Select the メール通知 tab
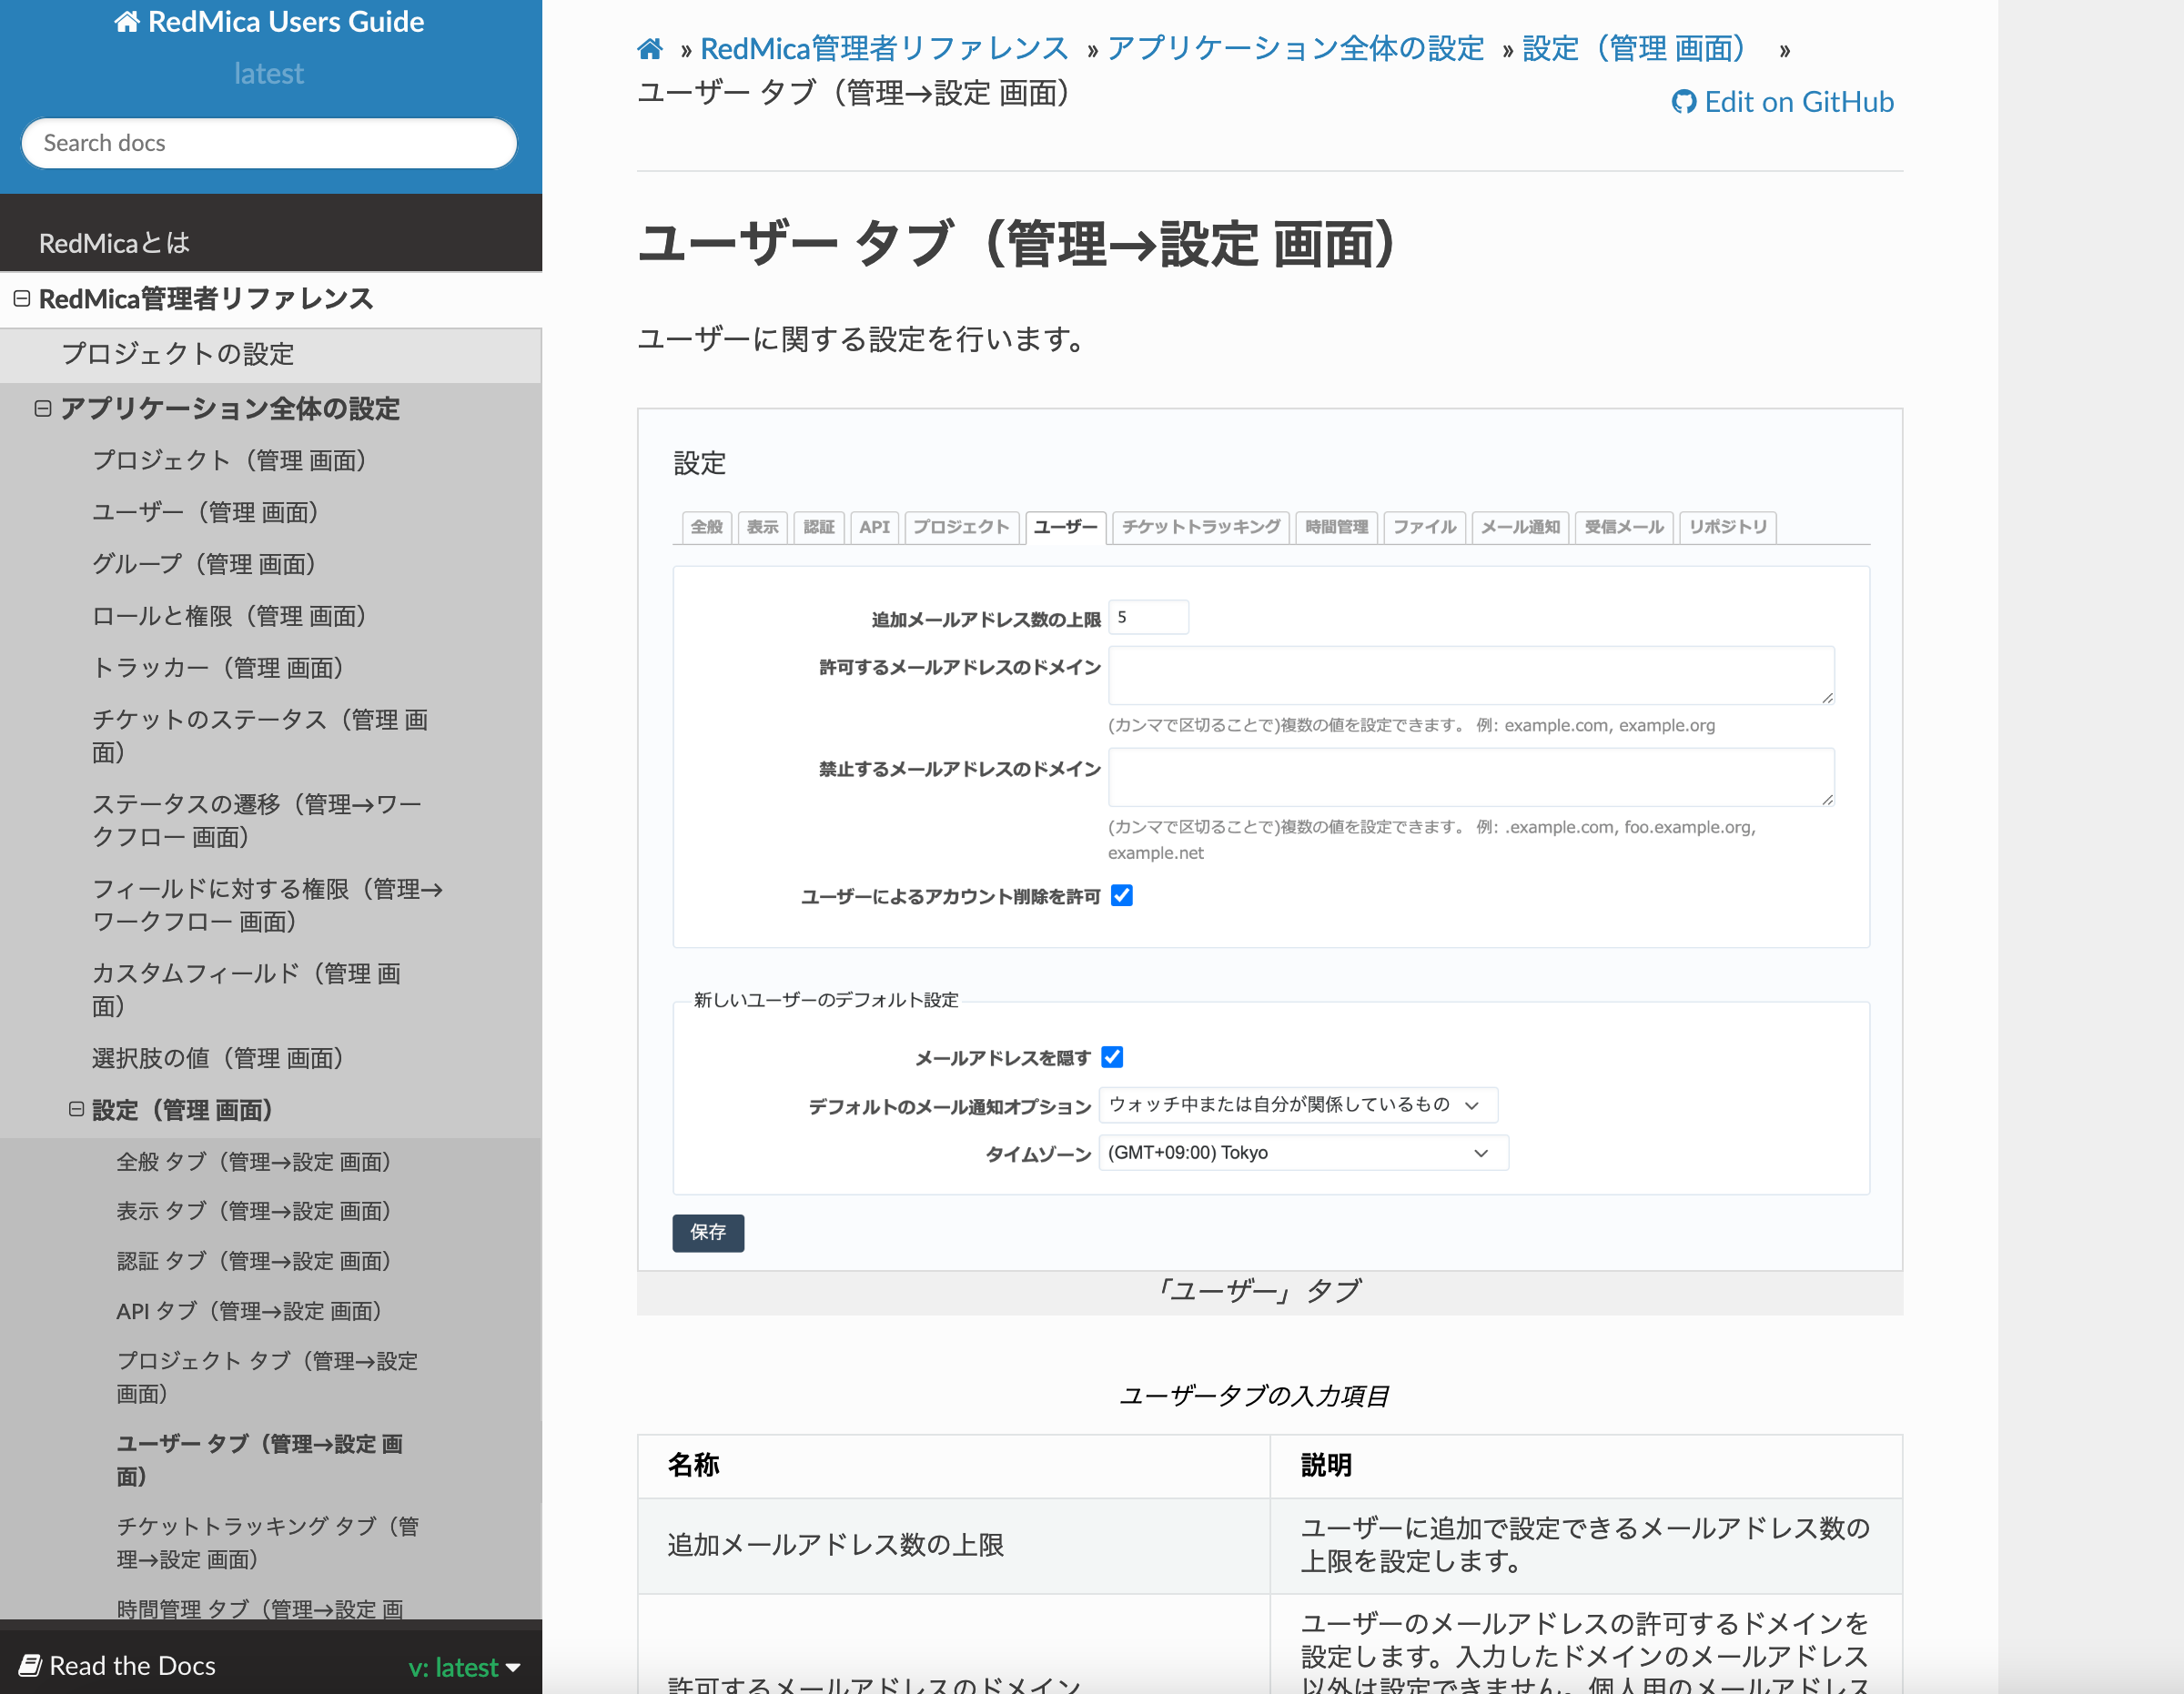Image resolution: width=2184 pixels, height=1694 pixels. tap(1519, 527)
